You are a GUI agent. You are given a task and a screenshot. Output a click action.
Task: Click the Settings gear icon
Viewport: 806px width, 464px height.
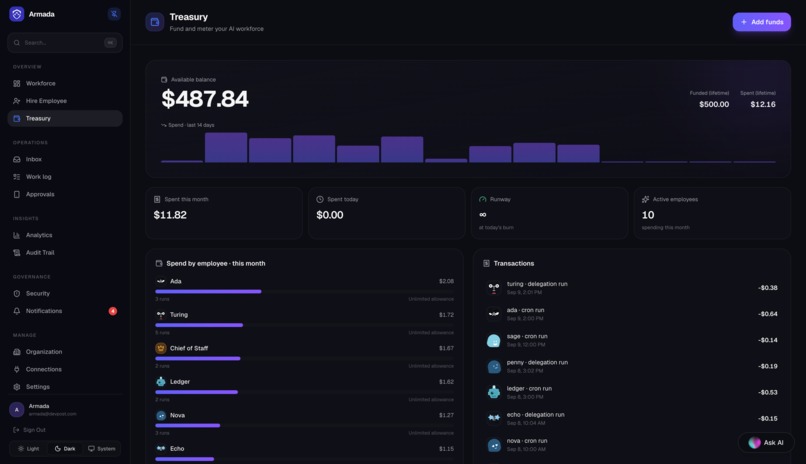[16, 387]
